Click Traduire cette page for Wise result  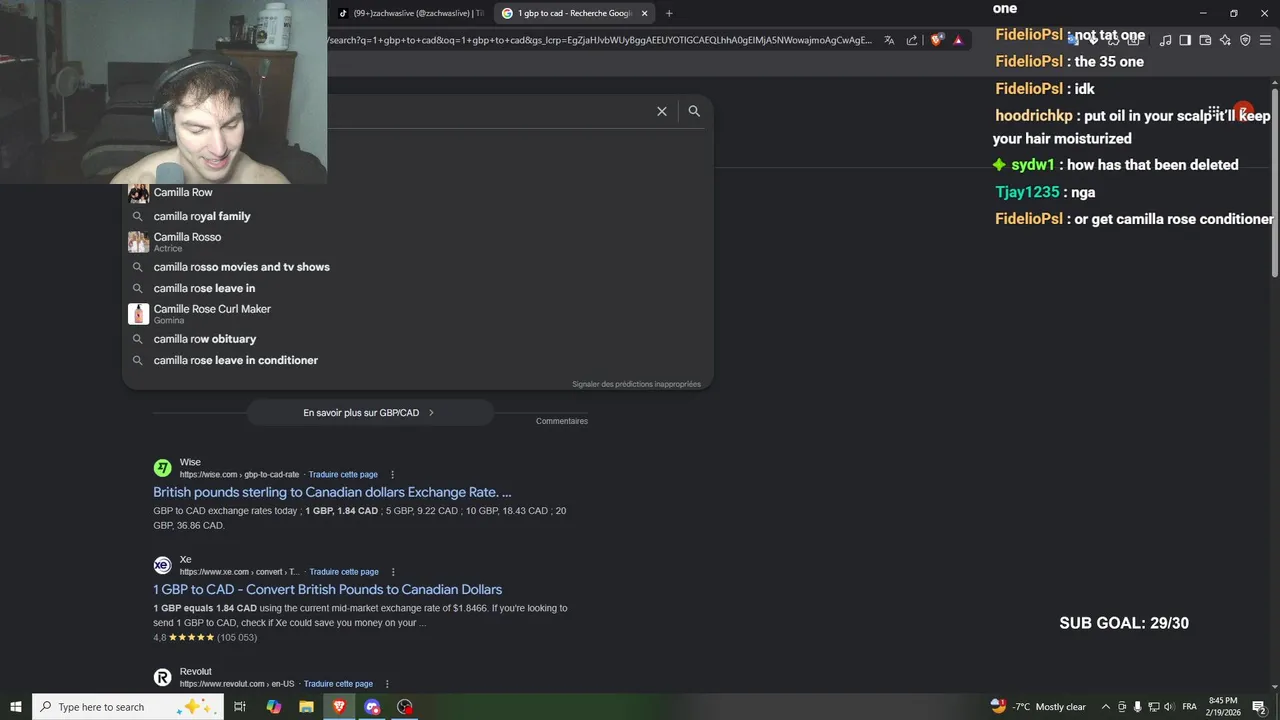[x=343, y=475]
